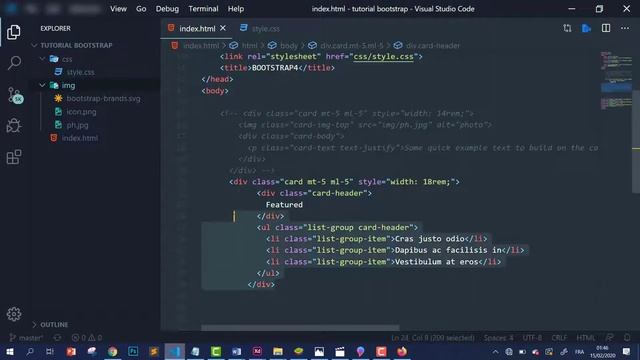Image resolution: width=640 pixels, height=360 pixels.
Task: Click the blue preview icon in editor toolbar
Action: pos(587,28)
